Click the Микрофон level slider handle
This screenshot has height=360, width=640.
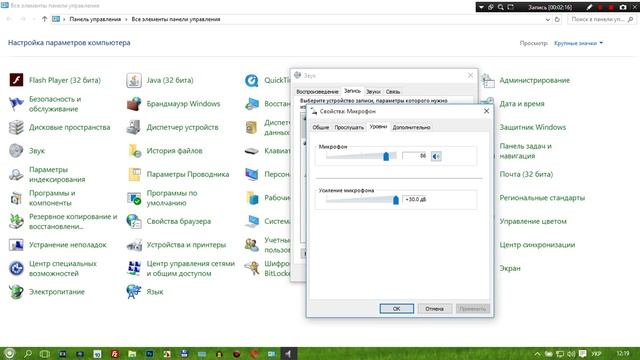point(386,156)
